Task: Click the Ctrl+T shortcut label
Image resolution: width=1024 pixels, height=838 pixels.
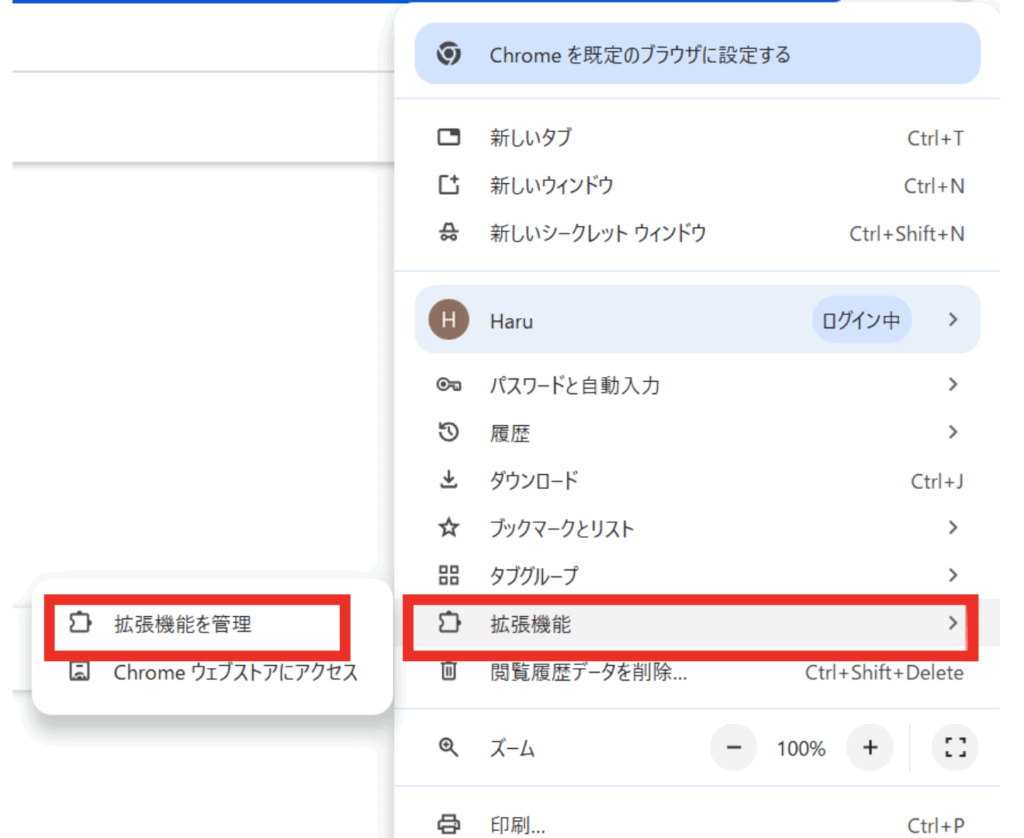Action: tap(935, 138)
